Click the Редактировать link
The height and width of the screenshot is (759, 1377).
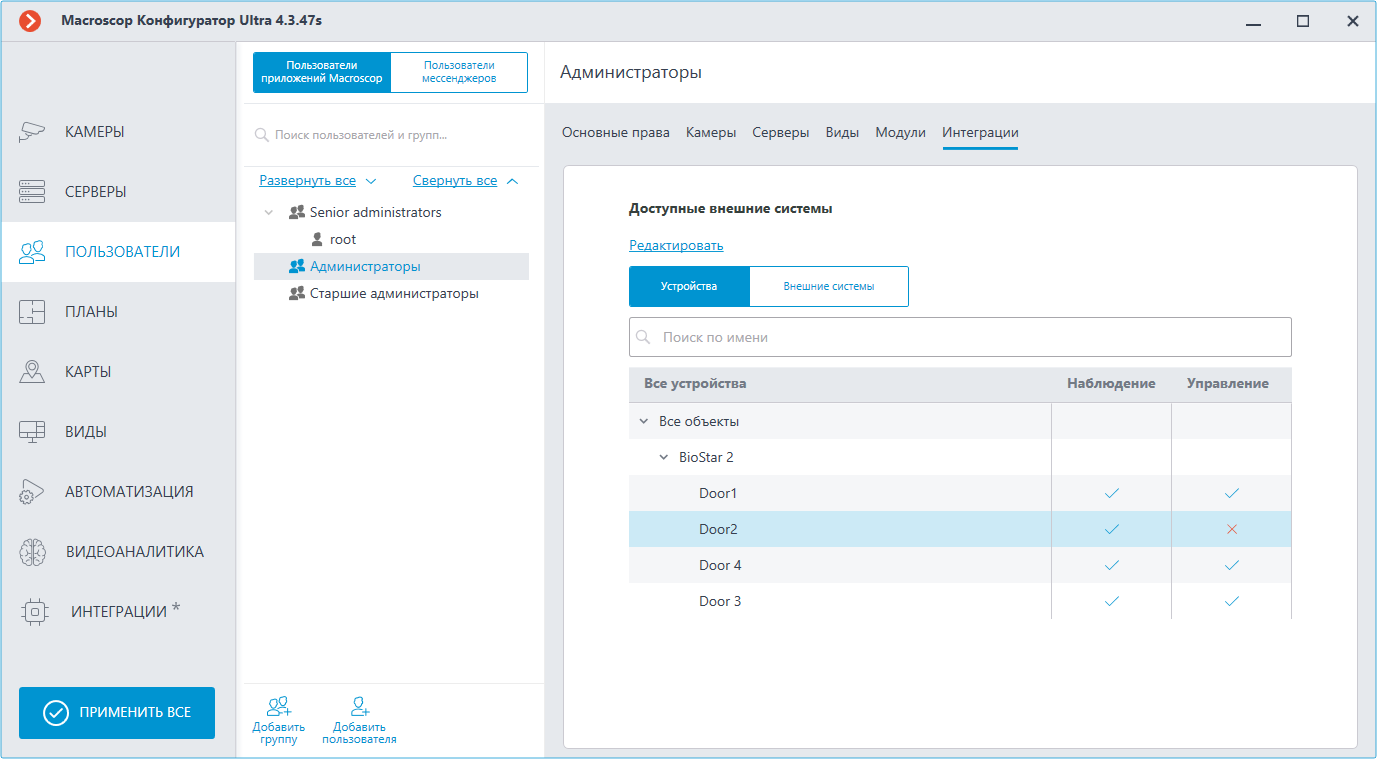(x=676, y=246)
